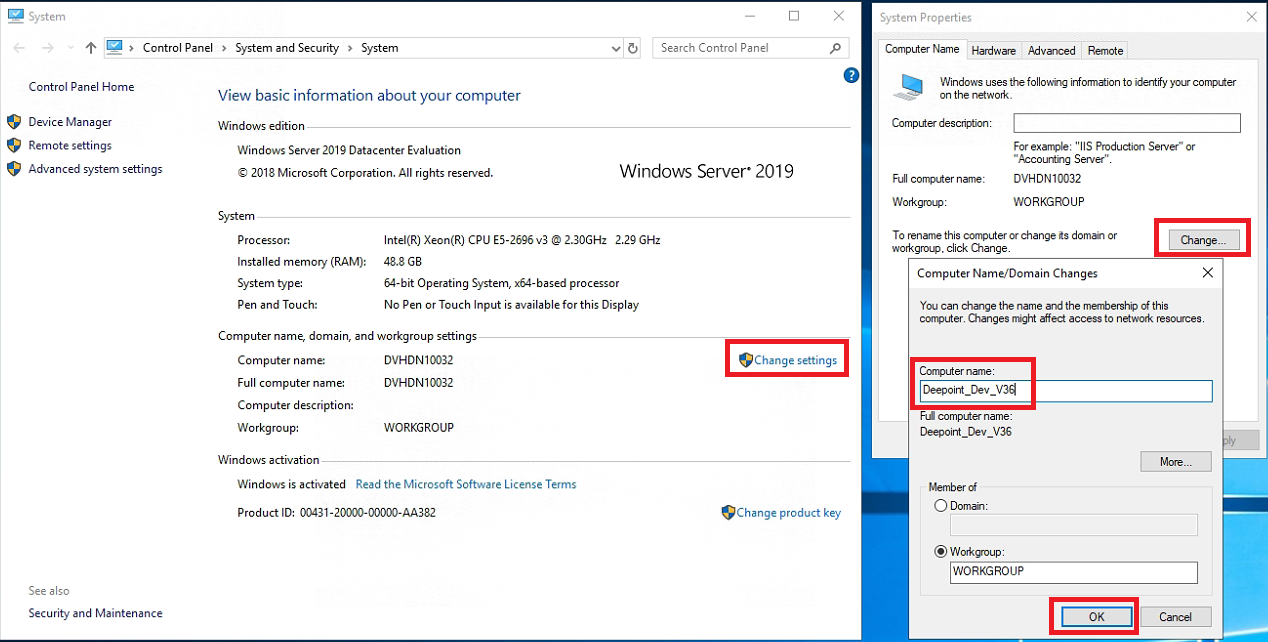1268x642 pixels.
Task: Click the Advanced system settings shield icon
Action: [14, 169]
